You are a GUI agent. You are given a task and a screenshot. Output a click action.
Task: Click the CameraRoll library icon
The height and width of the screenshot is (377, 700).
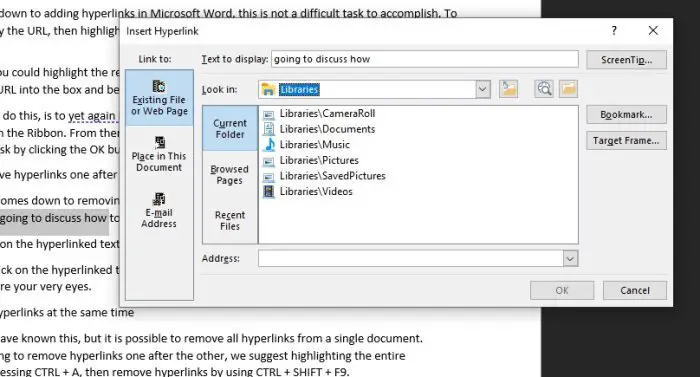269,114
